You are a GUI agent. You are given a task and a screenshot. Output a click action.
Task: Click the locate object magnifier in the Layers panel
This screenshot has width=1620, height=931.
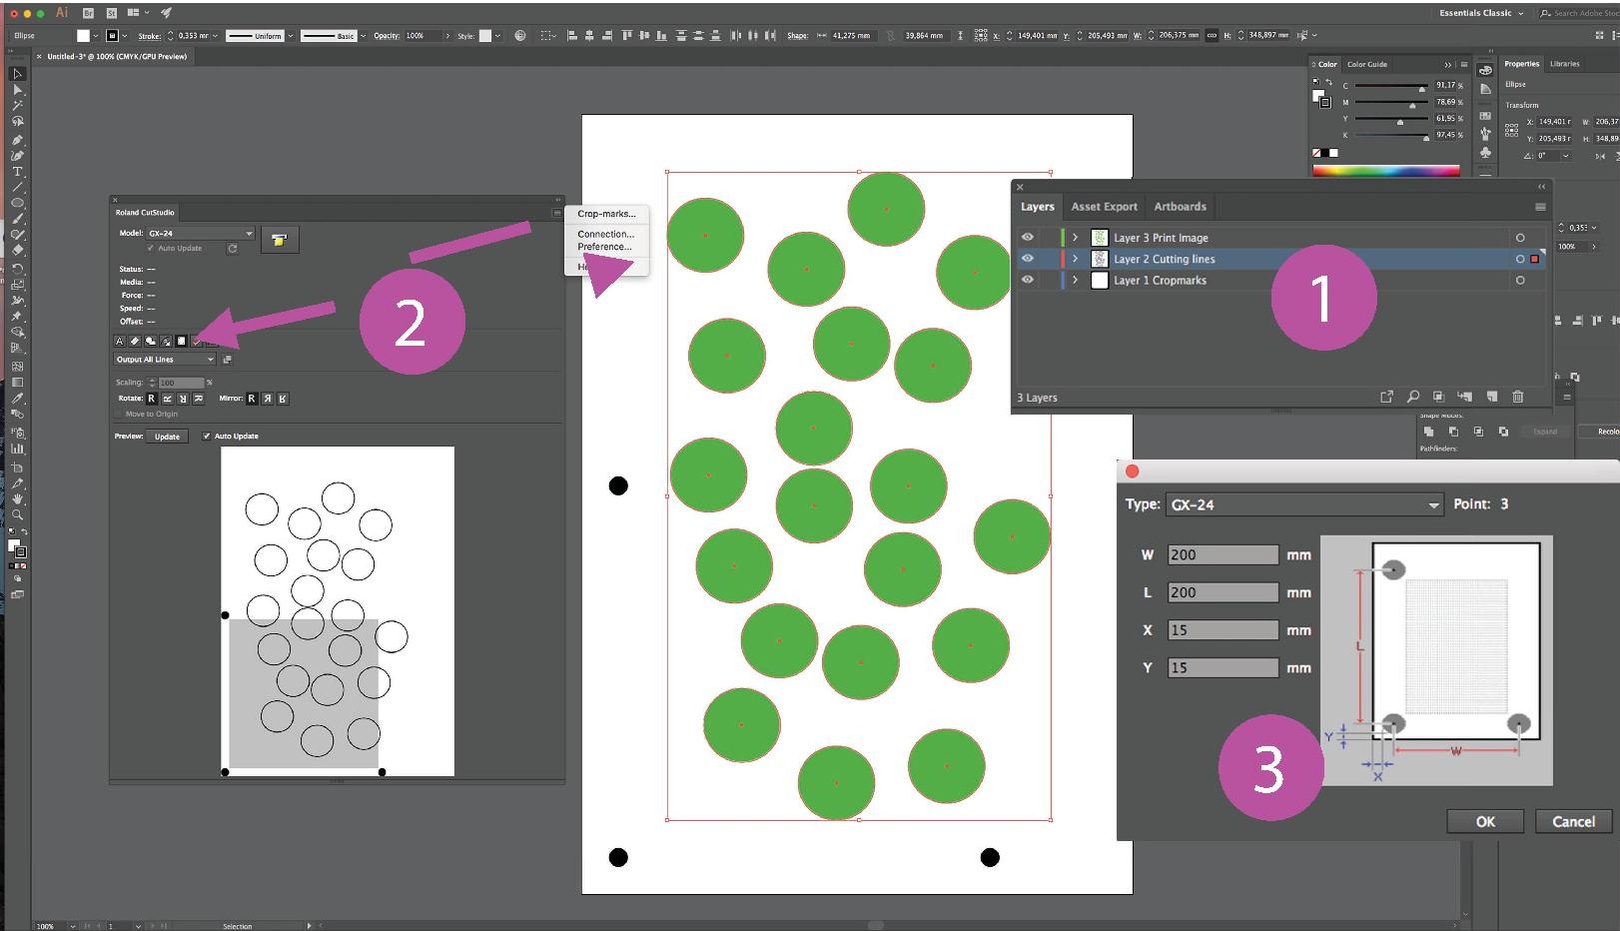1413,397
